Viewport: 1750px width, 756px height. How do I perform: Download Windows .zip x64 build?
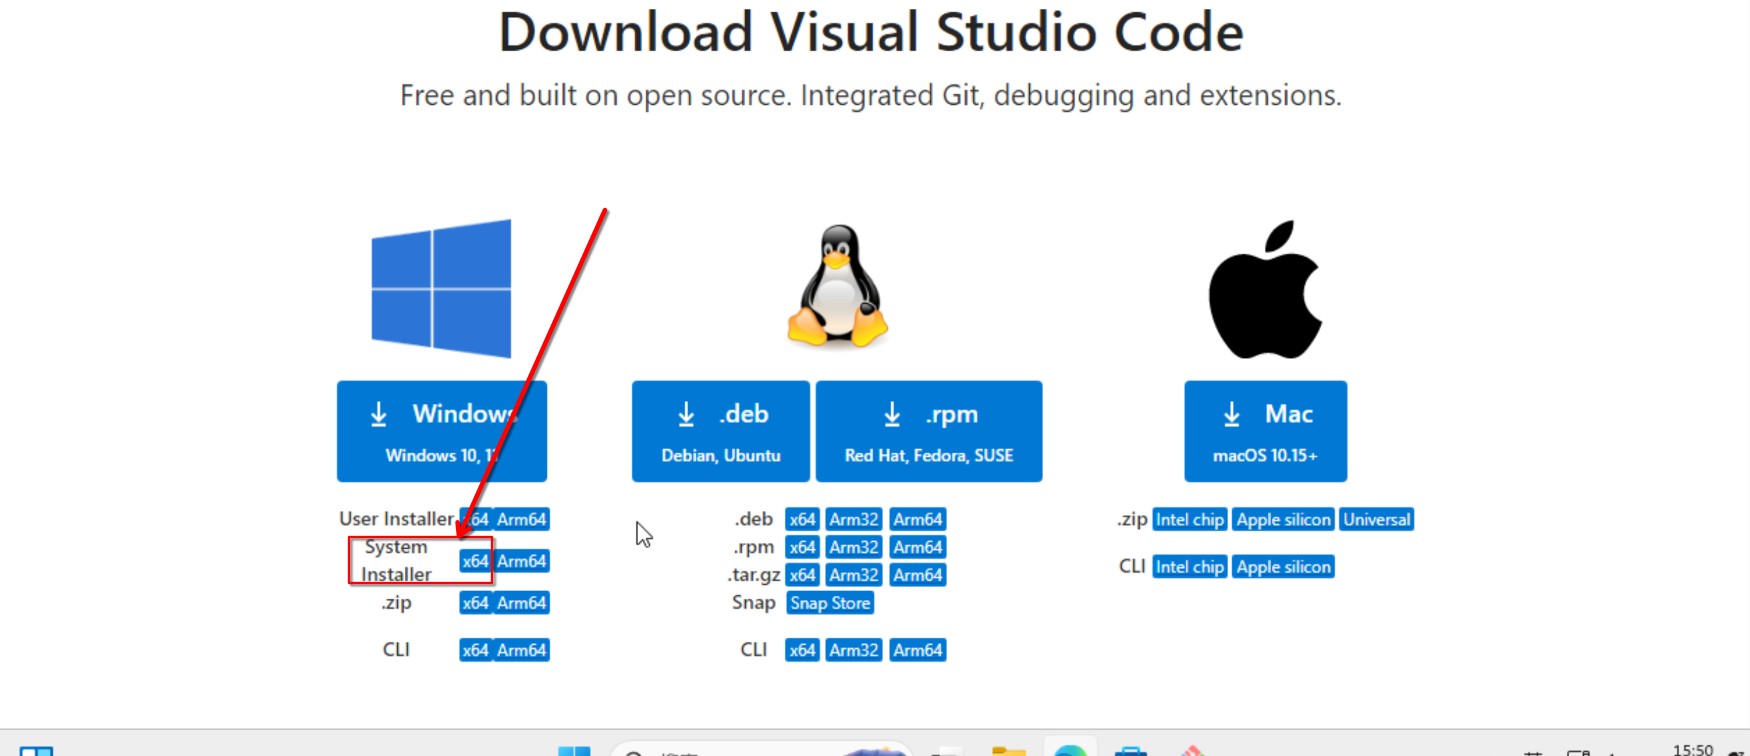click(x=476, y=603)
